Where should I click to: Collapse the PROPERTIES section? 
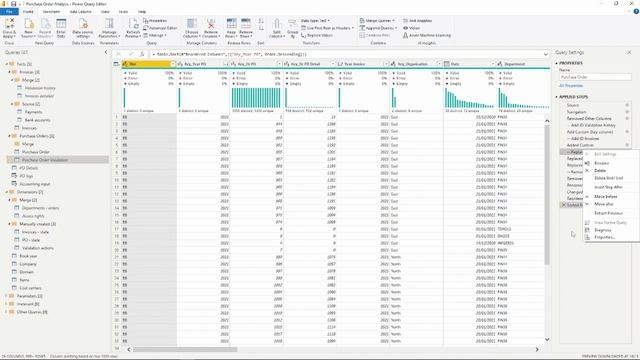click(556, 63)
